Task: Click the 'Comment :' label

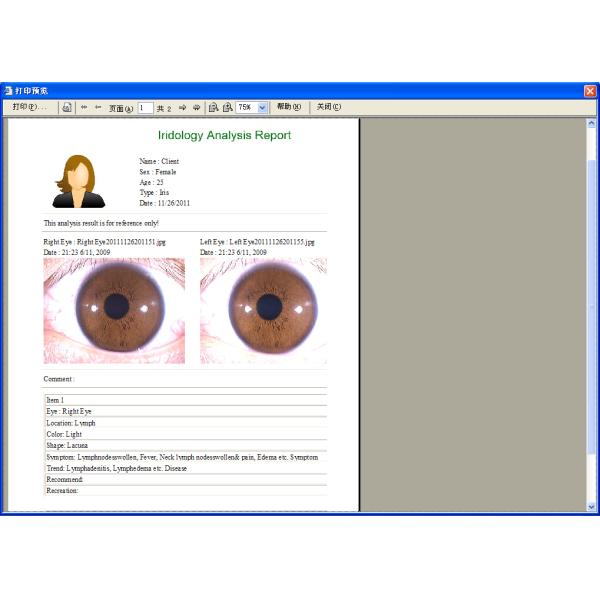Action: pyautogui.click(x=59, y=379)
